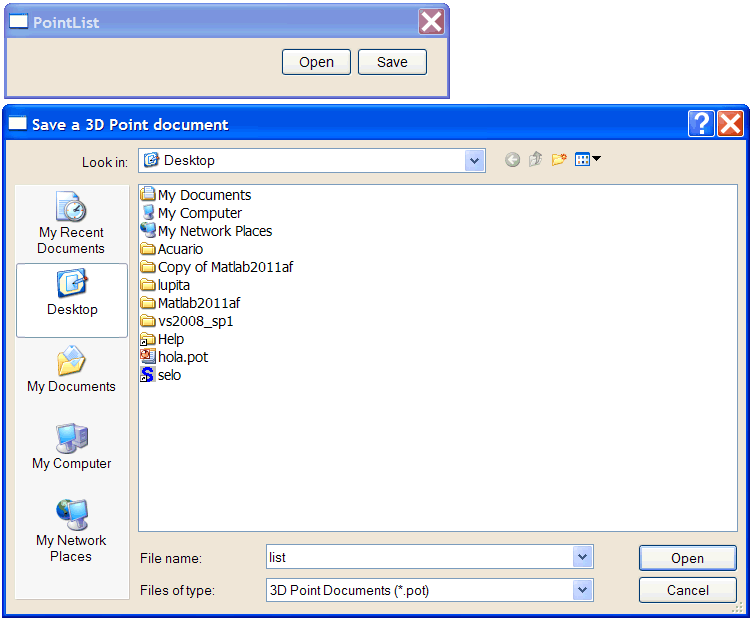Click the Open button in the dialog
Screen dimensions: 755x622
click(x=688, y=558)
